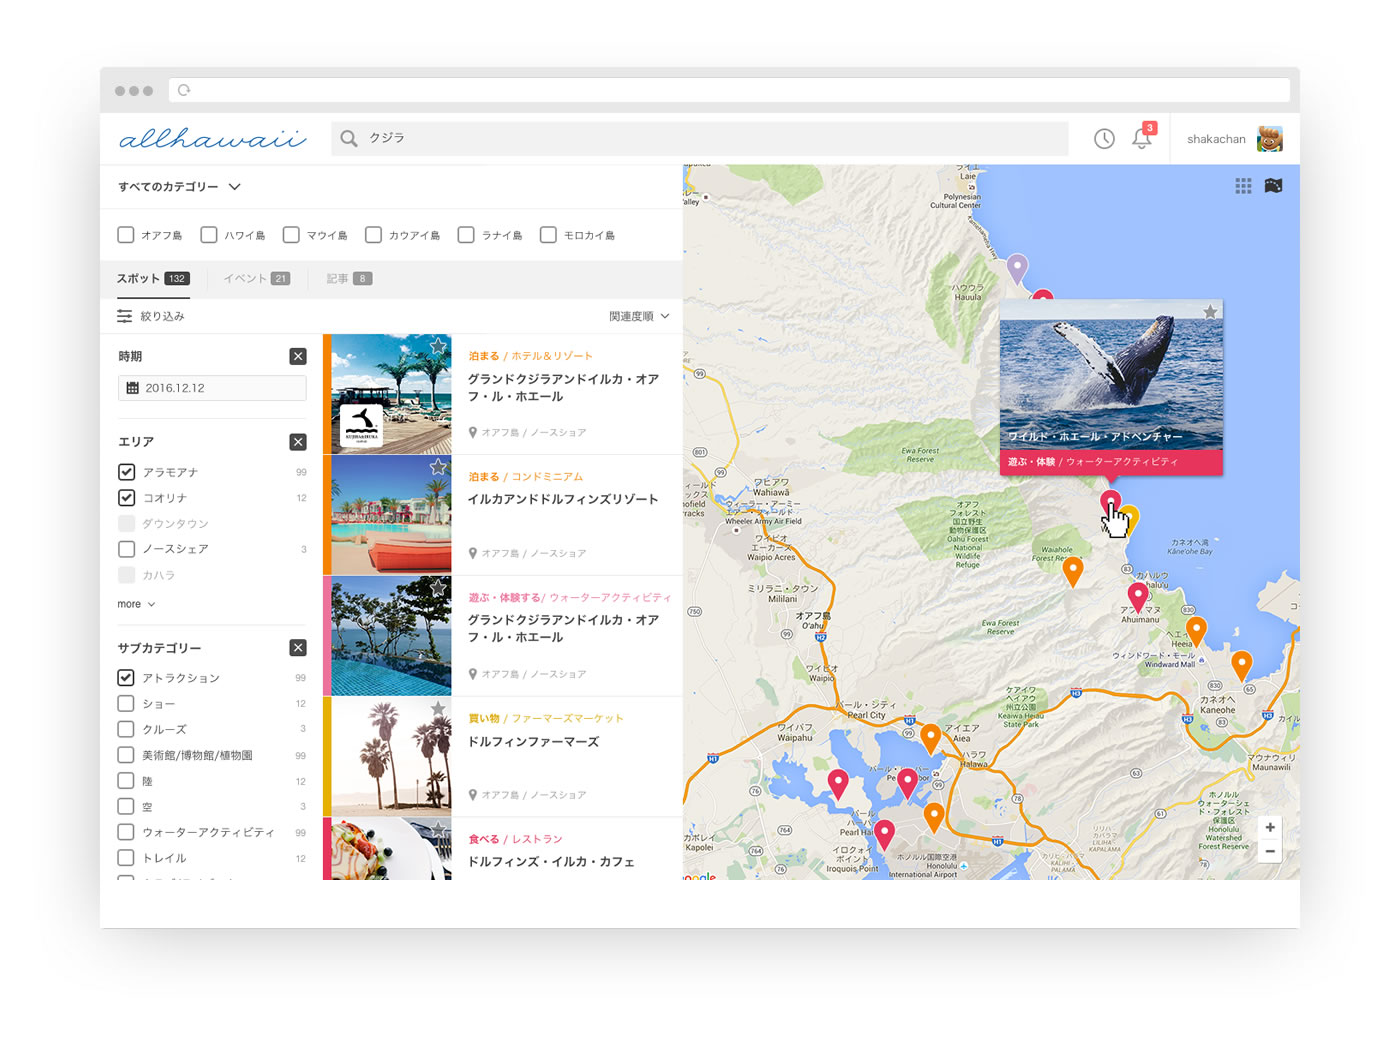Select the purple map pin near Hauula
Screen dimensions: 1400x1050
[x=1017, y=267]
